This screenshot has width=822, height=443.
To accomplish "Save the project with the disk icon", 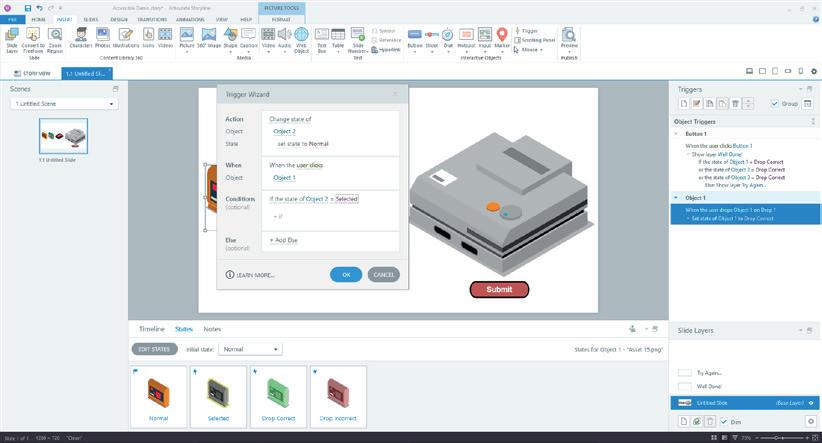I will (x=28, y=8).
